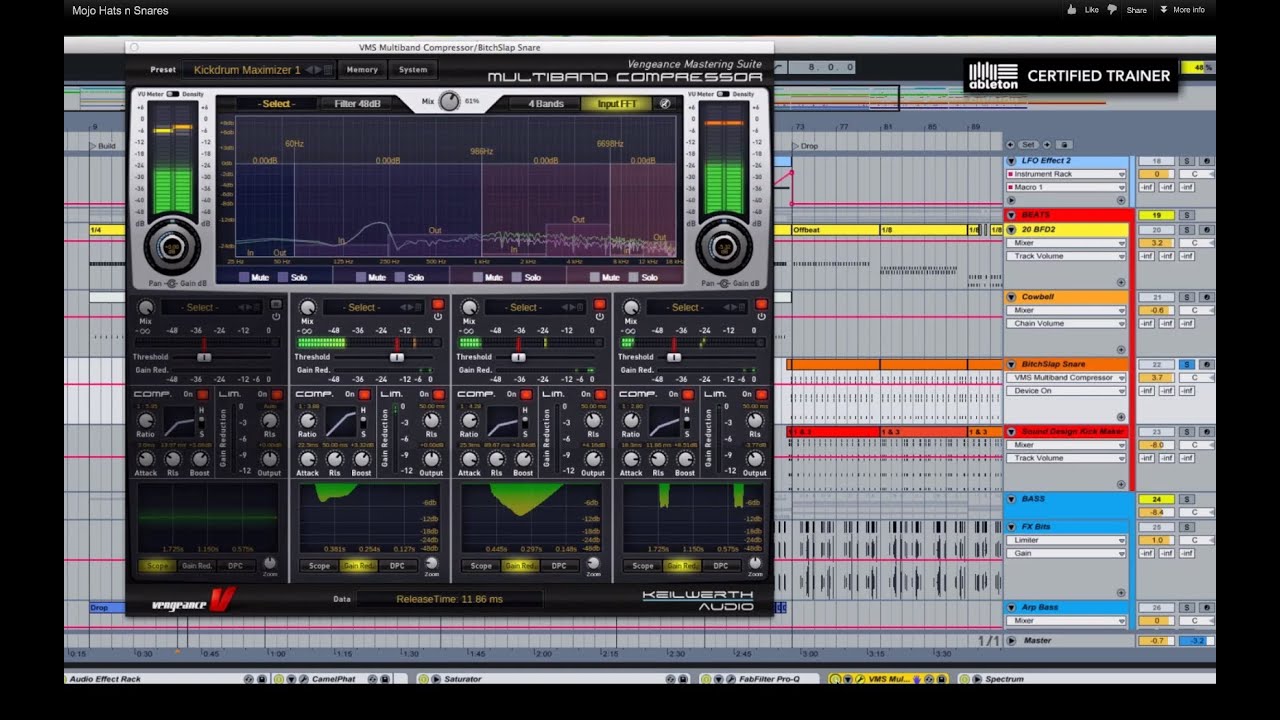Click the round icon right of Input FFT
Image resolution: width=1280 pixels, height=720 pixels.
[665, 104]
